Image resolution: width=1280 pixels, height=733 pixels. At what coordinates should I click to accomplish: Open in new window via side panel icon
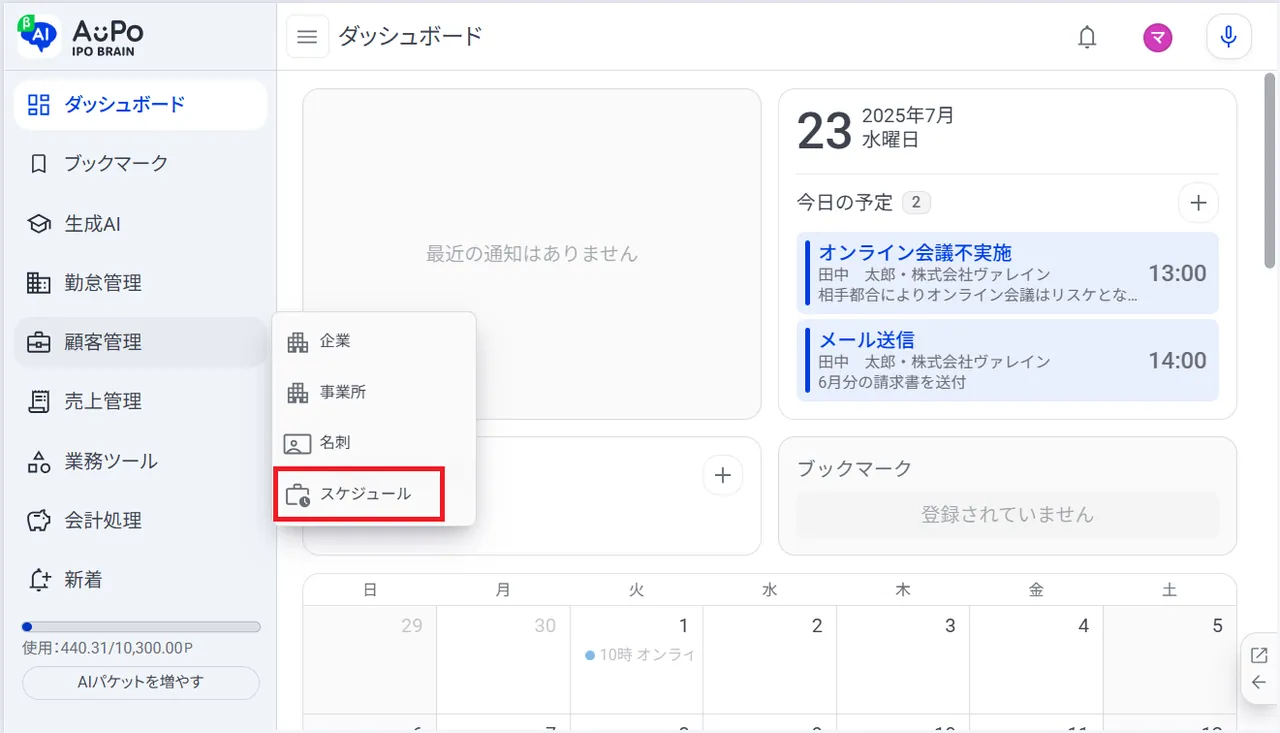1259,655
